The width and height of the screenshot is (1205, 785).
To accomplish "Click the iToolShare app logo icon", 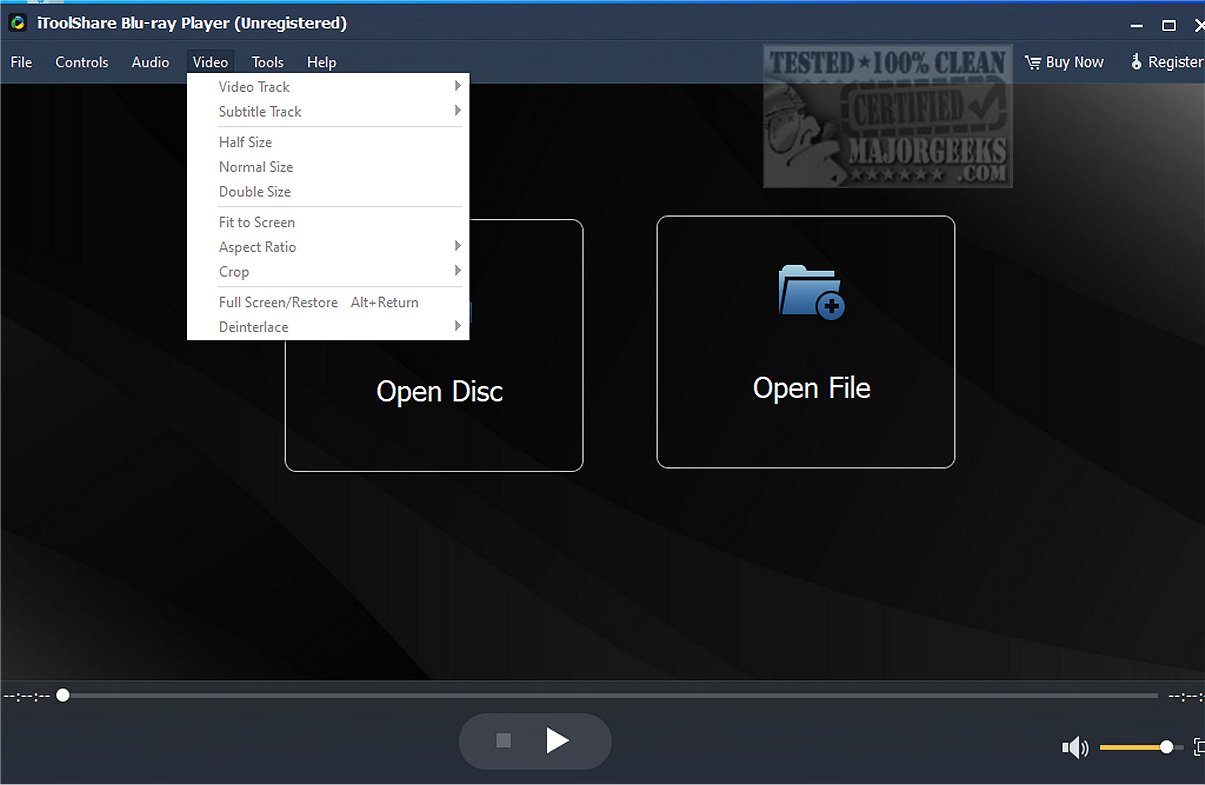I will [17, 22].
